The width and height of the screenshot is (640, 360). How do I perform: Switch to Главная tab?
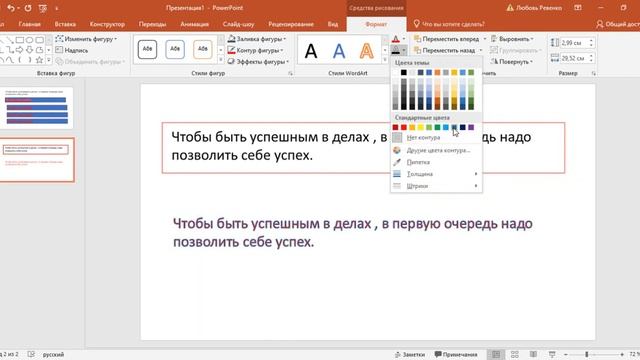click(x=29, y=24)
